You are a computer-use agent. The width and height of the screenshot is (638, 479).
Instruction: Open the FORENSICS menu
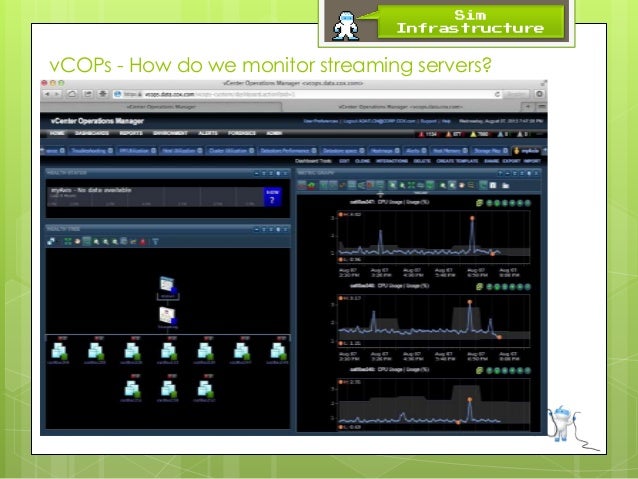242,133
